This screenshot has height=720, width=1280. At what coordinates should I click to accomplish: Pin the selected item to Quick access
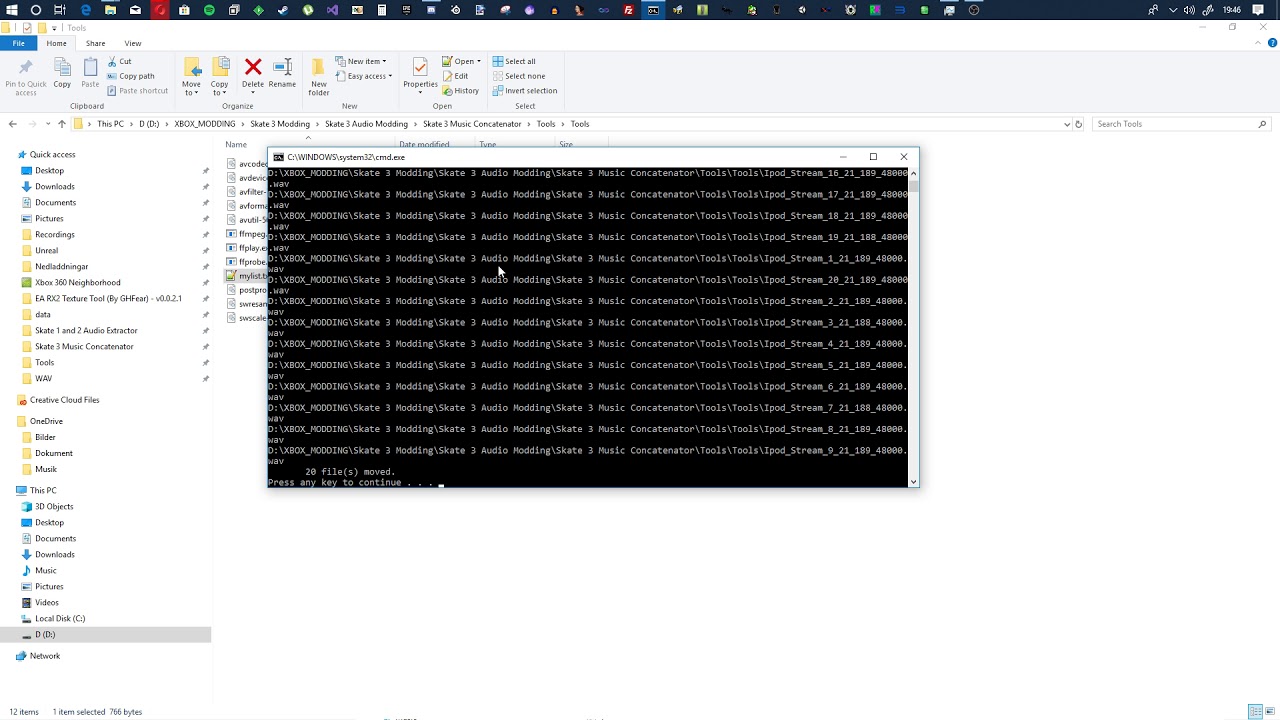click(25, 76)
